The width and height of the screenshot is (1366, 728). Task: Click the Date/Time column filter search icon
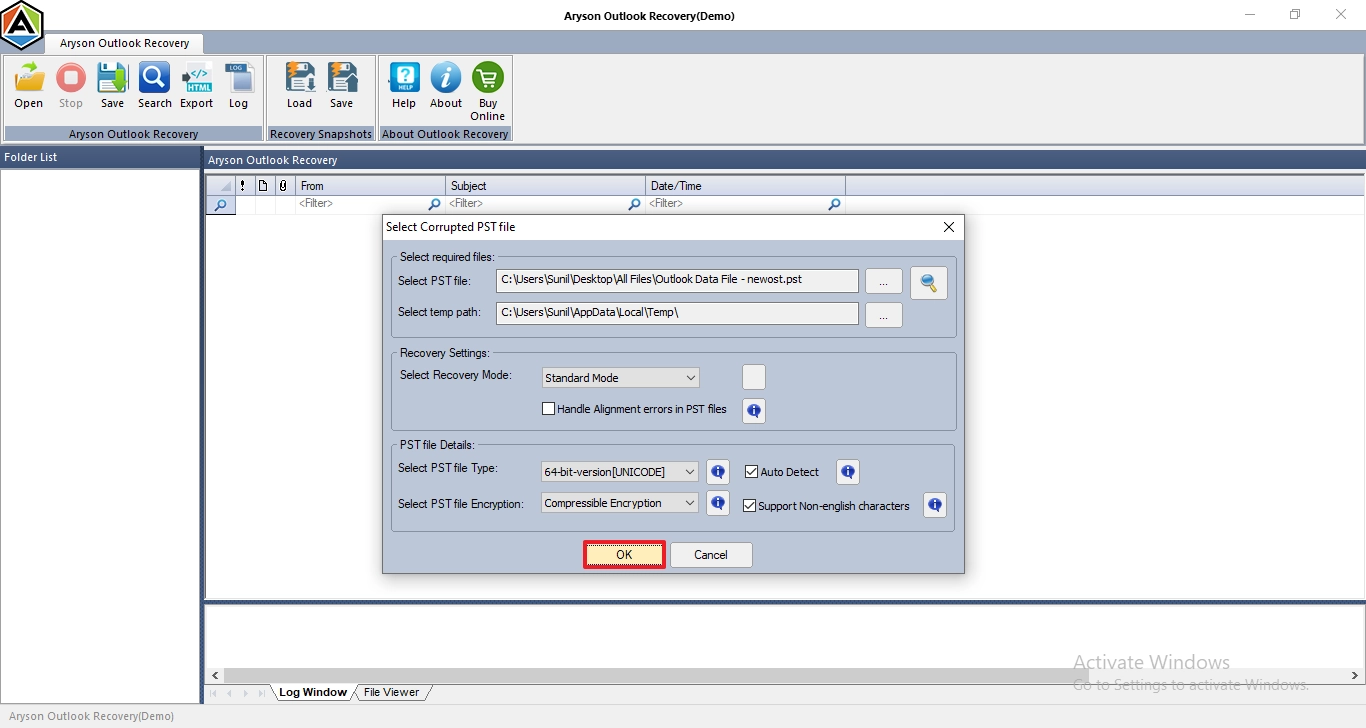834,204
